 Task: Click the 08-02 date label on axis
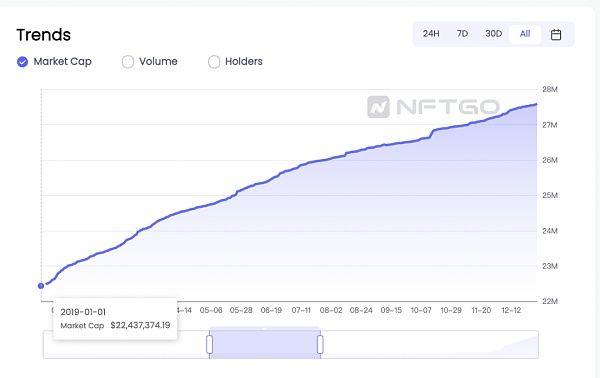point(331,310)
